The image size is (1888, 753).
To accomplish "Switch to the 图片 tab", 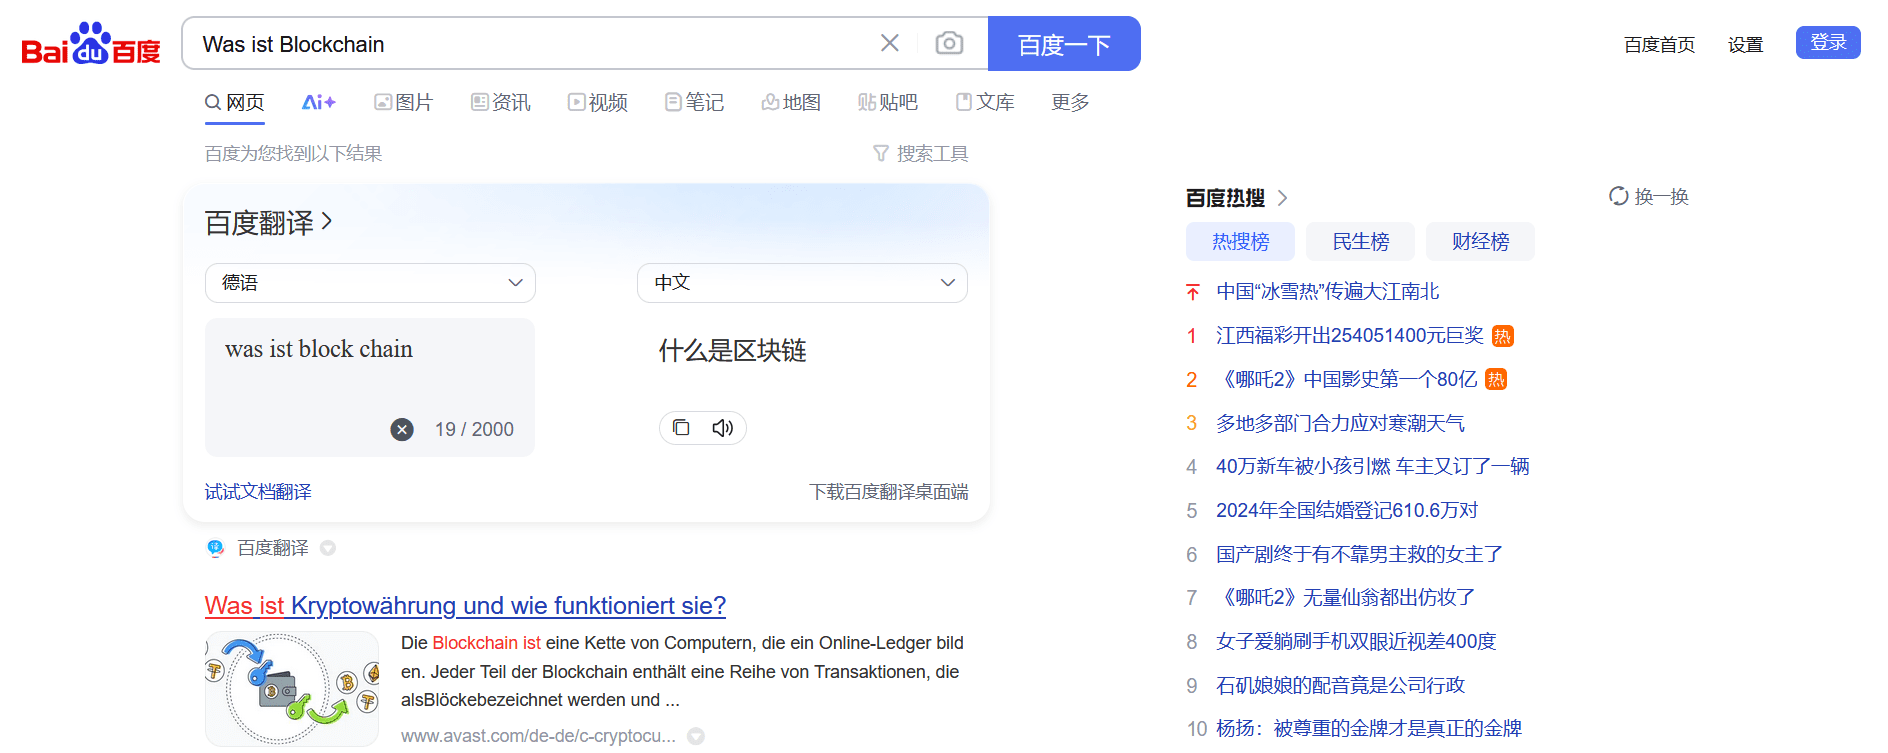I will point(403,102).
